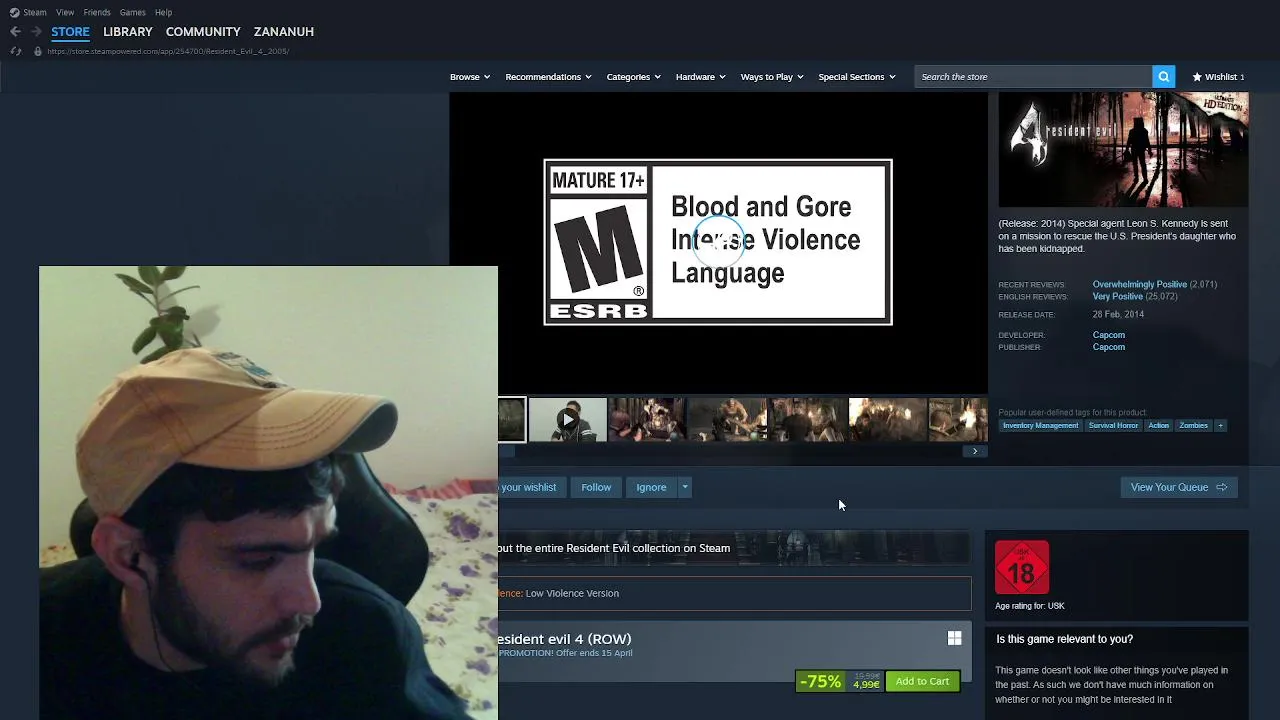Click the Action tag
Viewport: 1280px width, 720px height.
pyautogui.click(x=1158, y=425)
